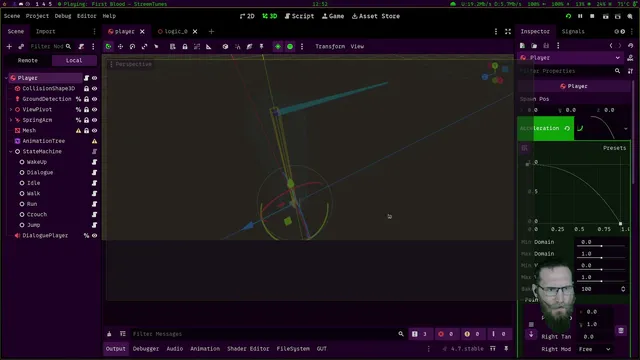Collapse the Player root node
This screenshot has height=360, width=640.
[x=6, y=78]
